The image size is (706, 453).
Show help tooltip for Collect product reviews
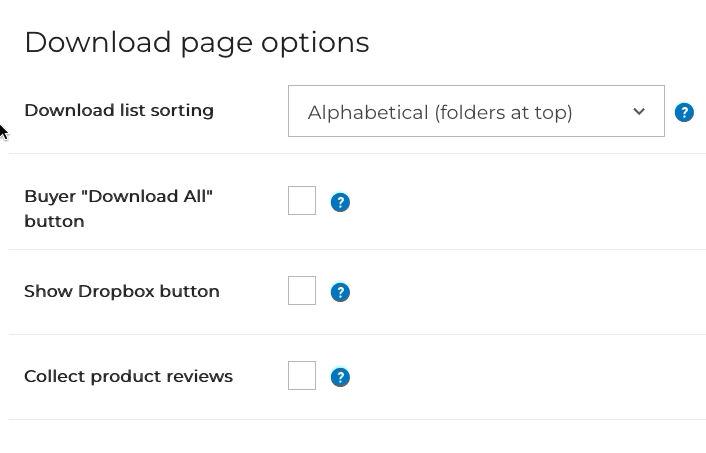pos(340,377)
